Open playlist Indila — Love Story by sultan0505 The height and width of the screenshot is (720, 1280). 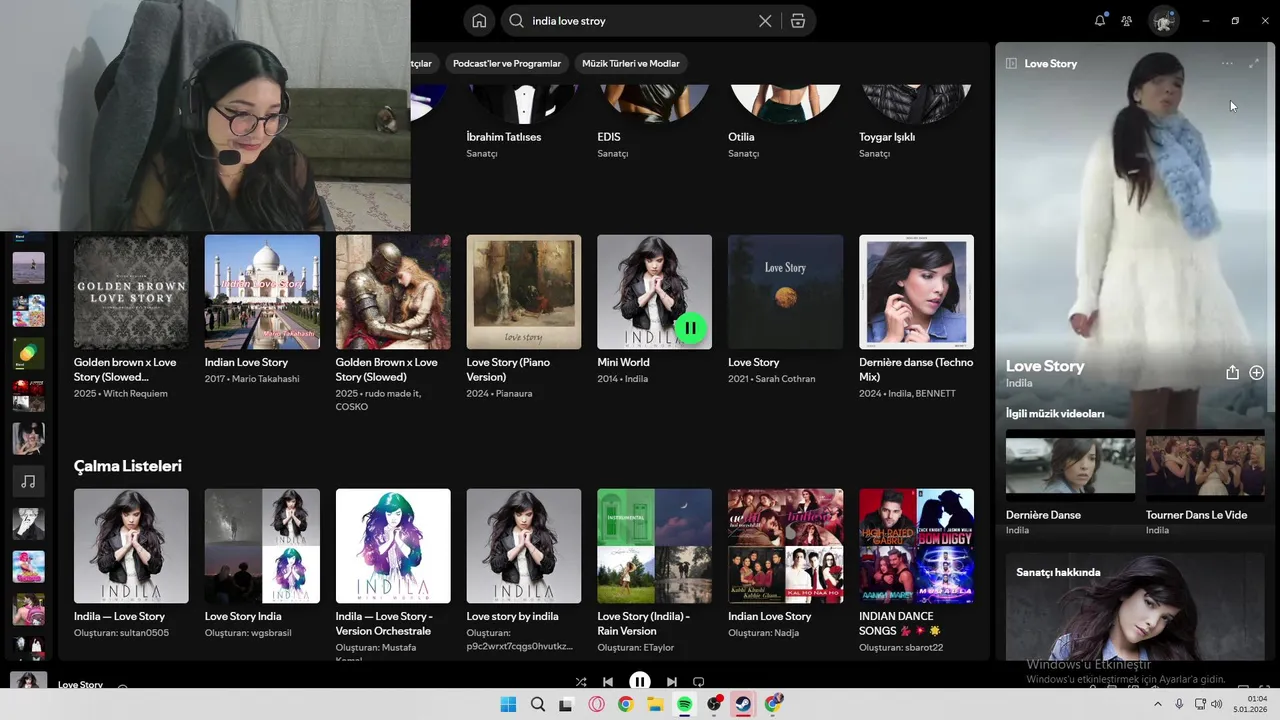pyautogui.click(x=131, y=546)
